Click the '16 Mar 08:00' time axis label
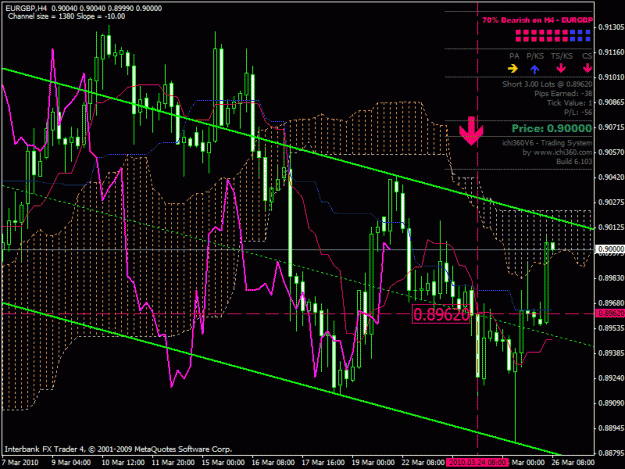This screenshot has height=469, width=625. [x=273, y=462]
